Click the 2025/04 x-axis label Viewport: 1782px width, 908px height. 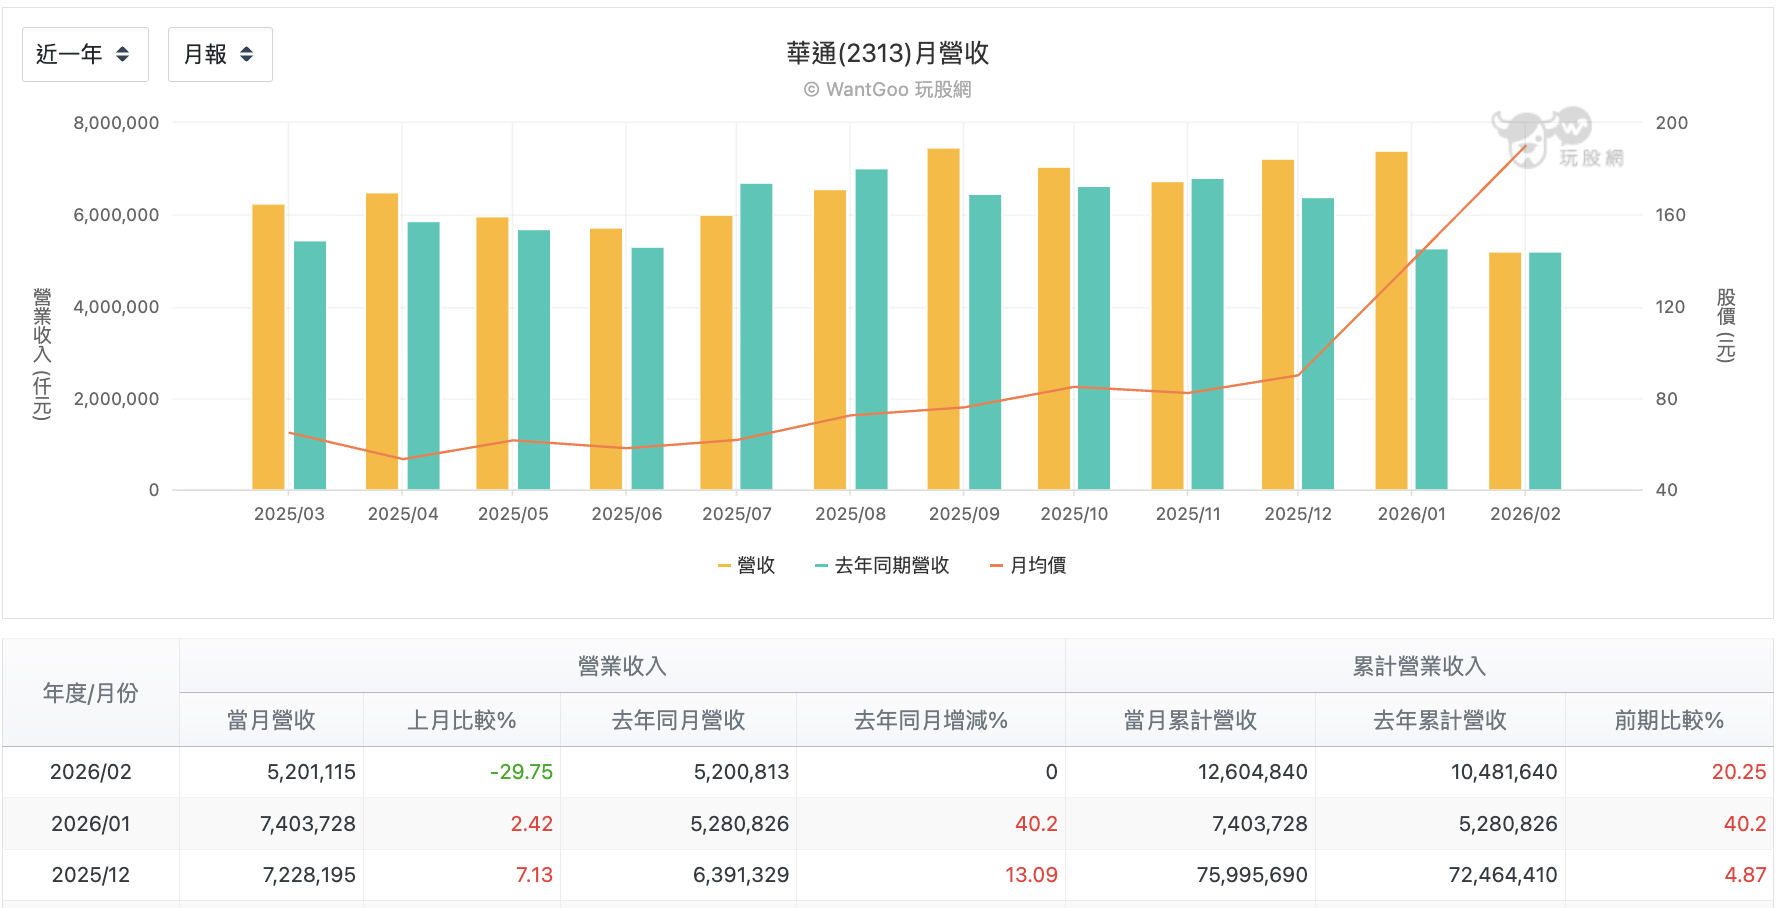click(x=403, y=514)
